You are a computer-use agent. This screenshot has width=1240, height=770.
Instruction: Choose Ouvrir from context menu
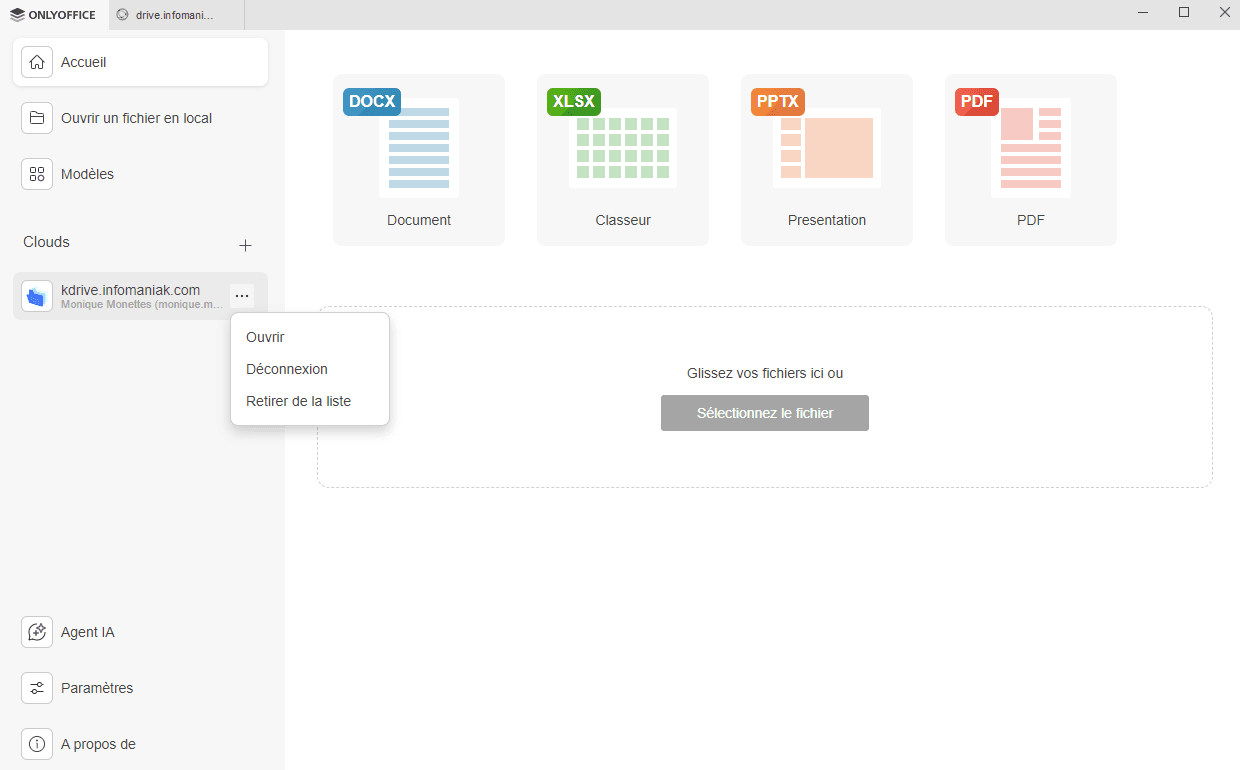point(266,337)
